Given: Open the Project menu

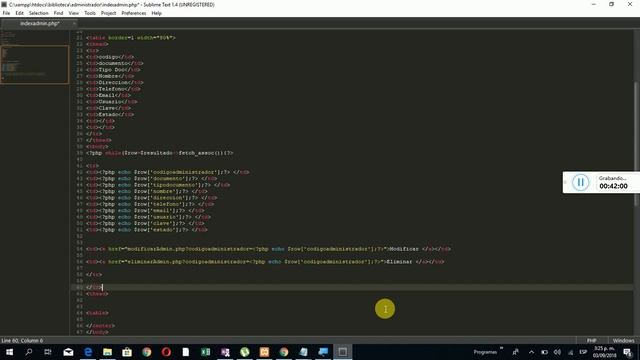Looking at the screenshot, I should click(109, 13).
